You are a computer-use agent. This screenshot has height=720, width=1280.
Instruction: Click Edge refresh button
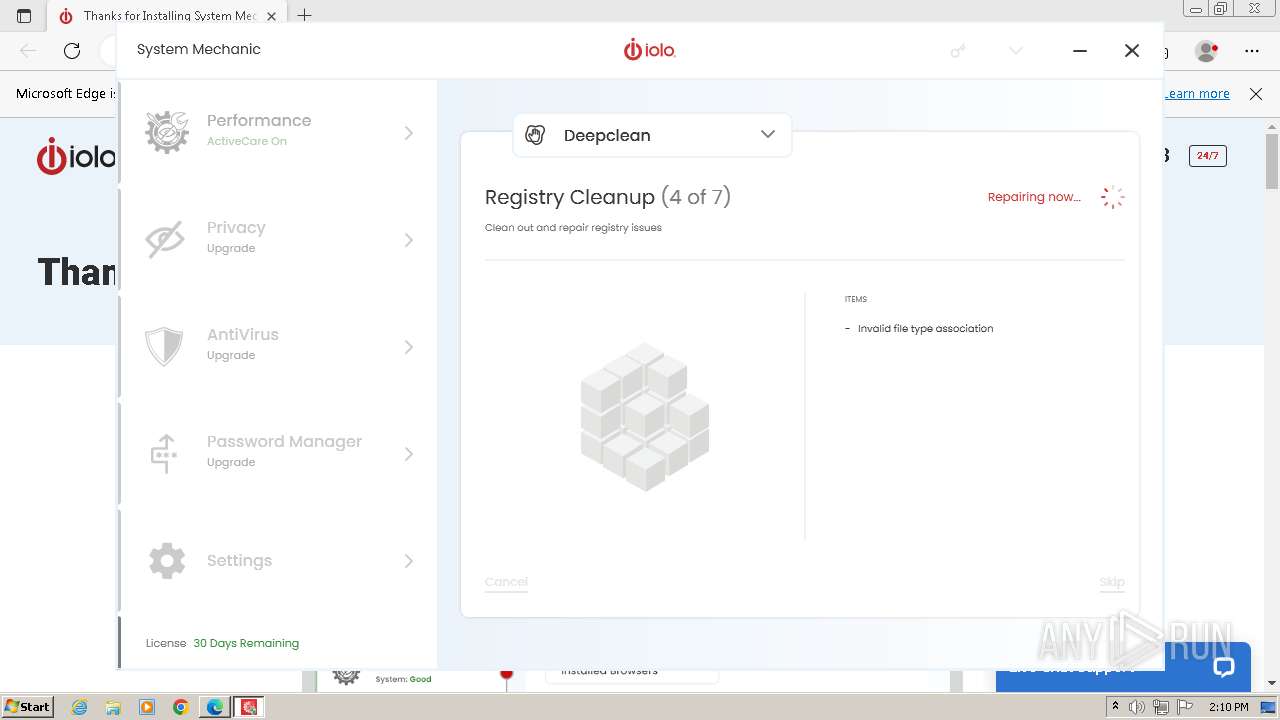point(72,50)
